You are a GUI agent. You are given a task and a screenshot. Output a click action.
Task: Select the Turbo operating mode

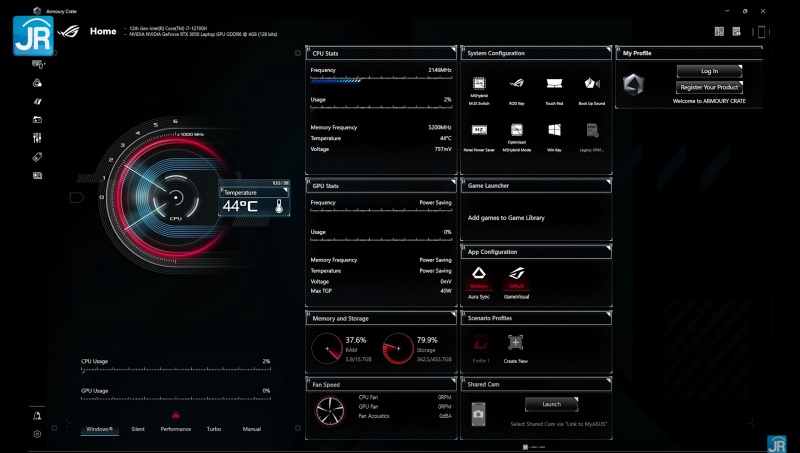point(214,429)
